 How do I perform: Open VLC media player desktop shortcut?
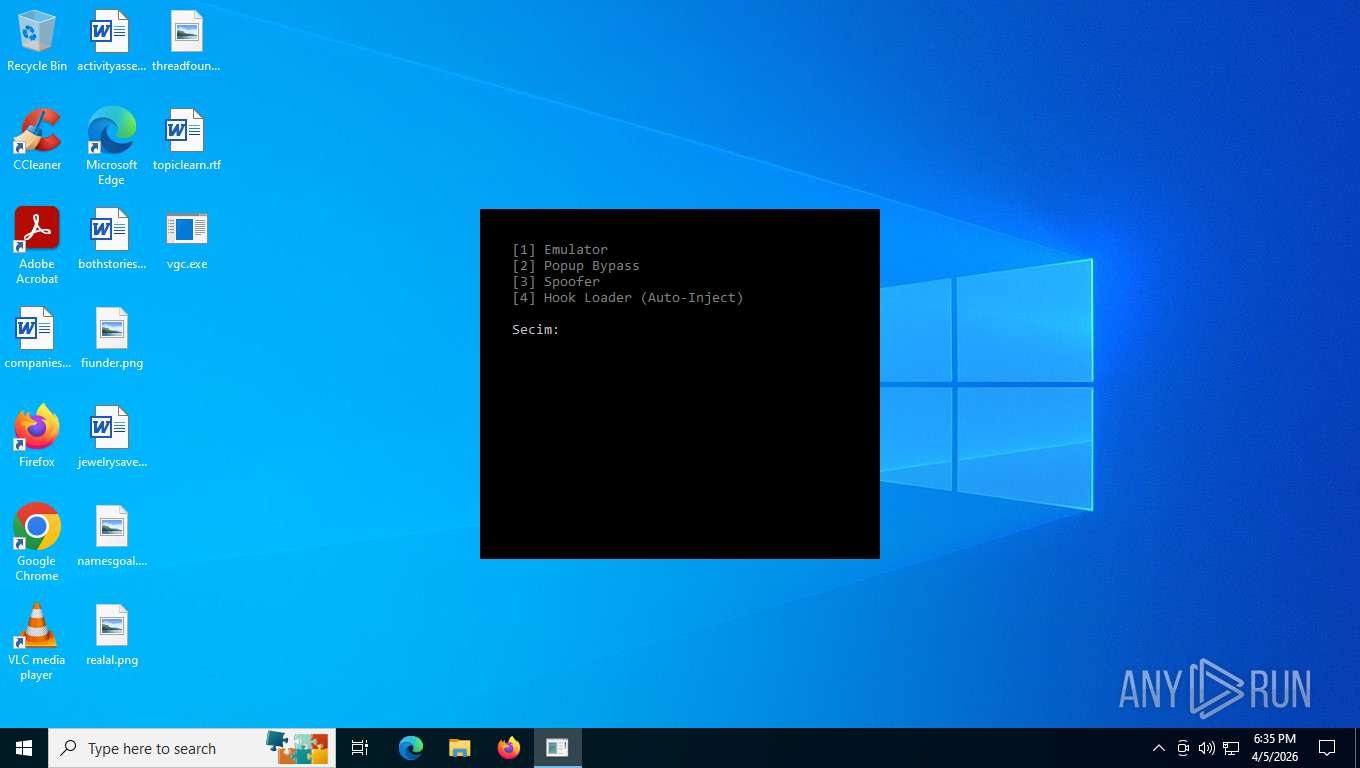(x=37, y=641)
